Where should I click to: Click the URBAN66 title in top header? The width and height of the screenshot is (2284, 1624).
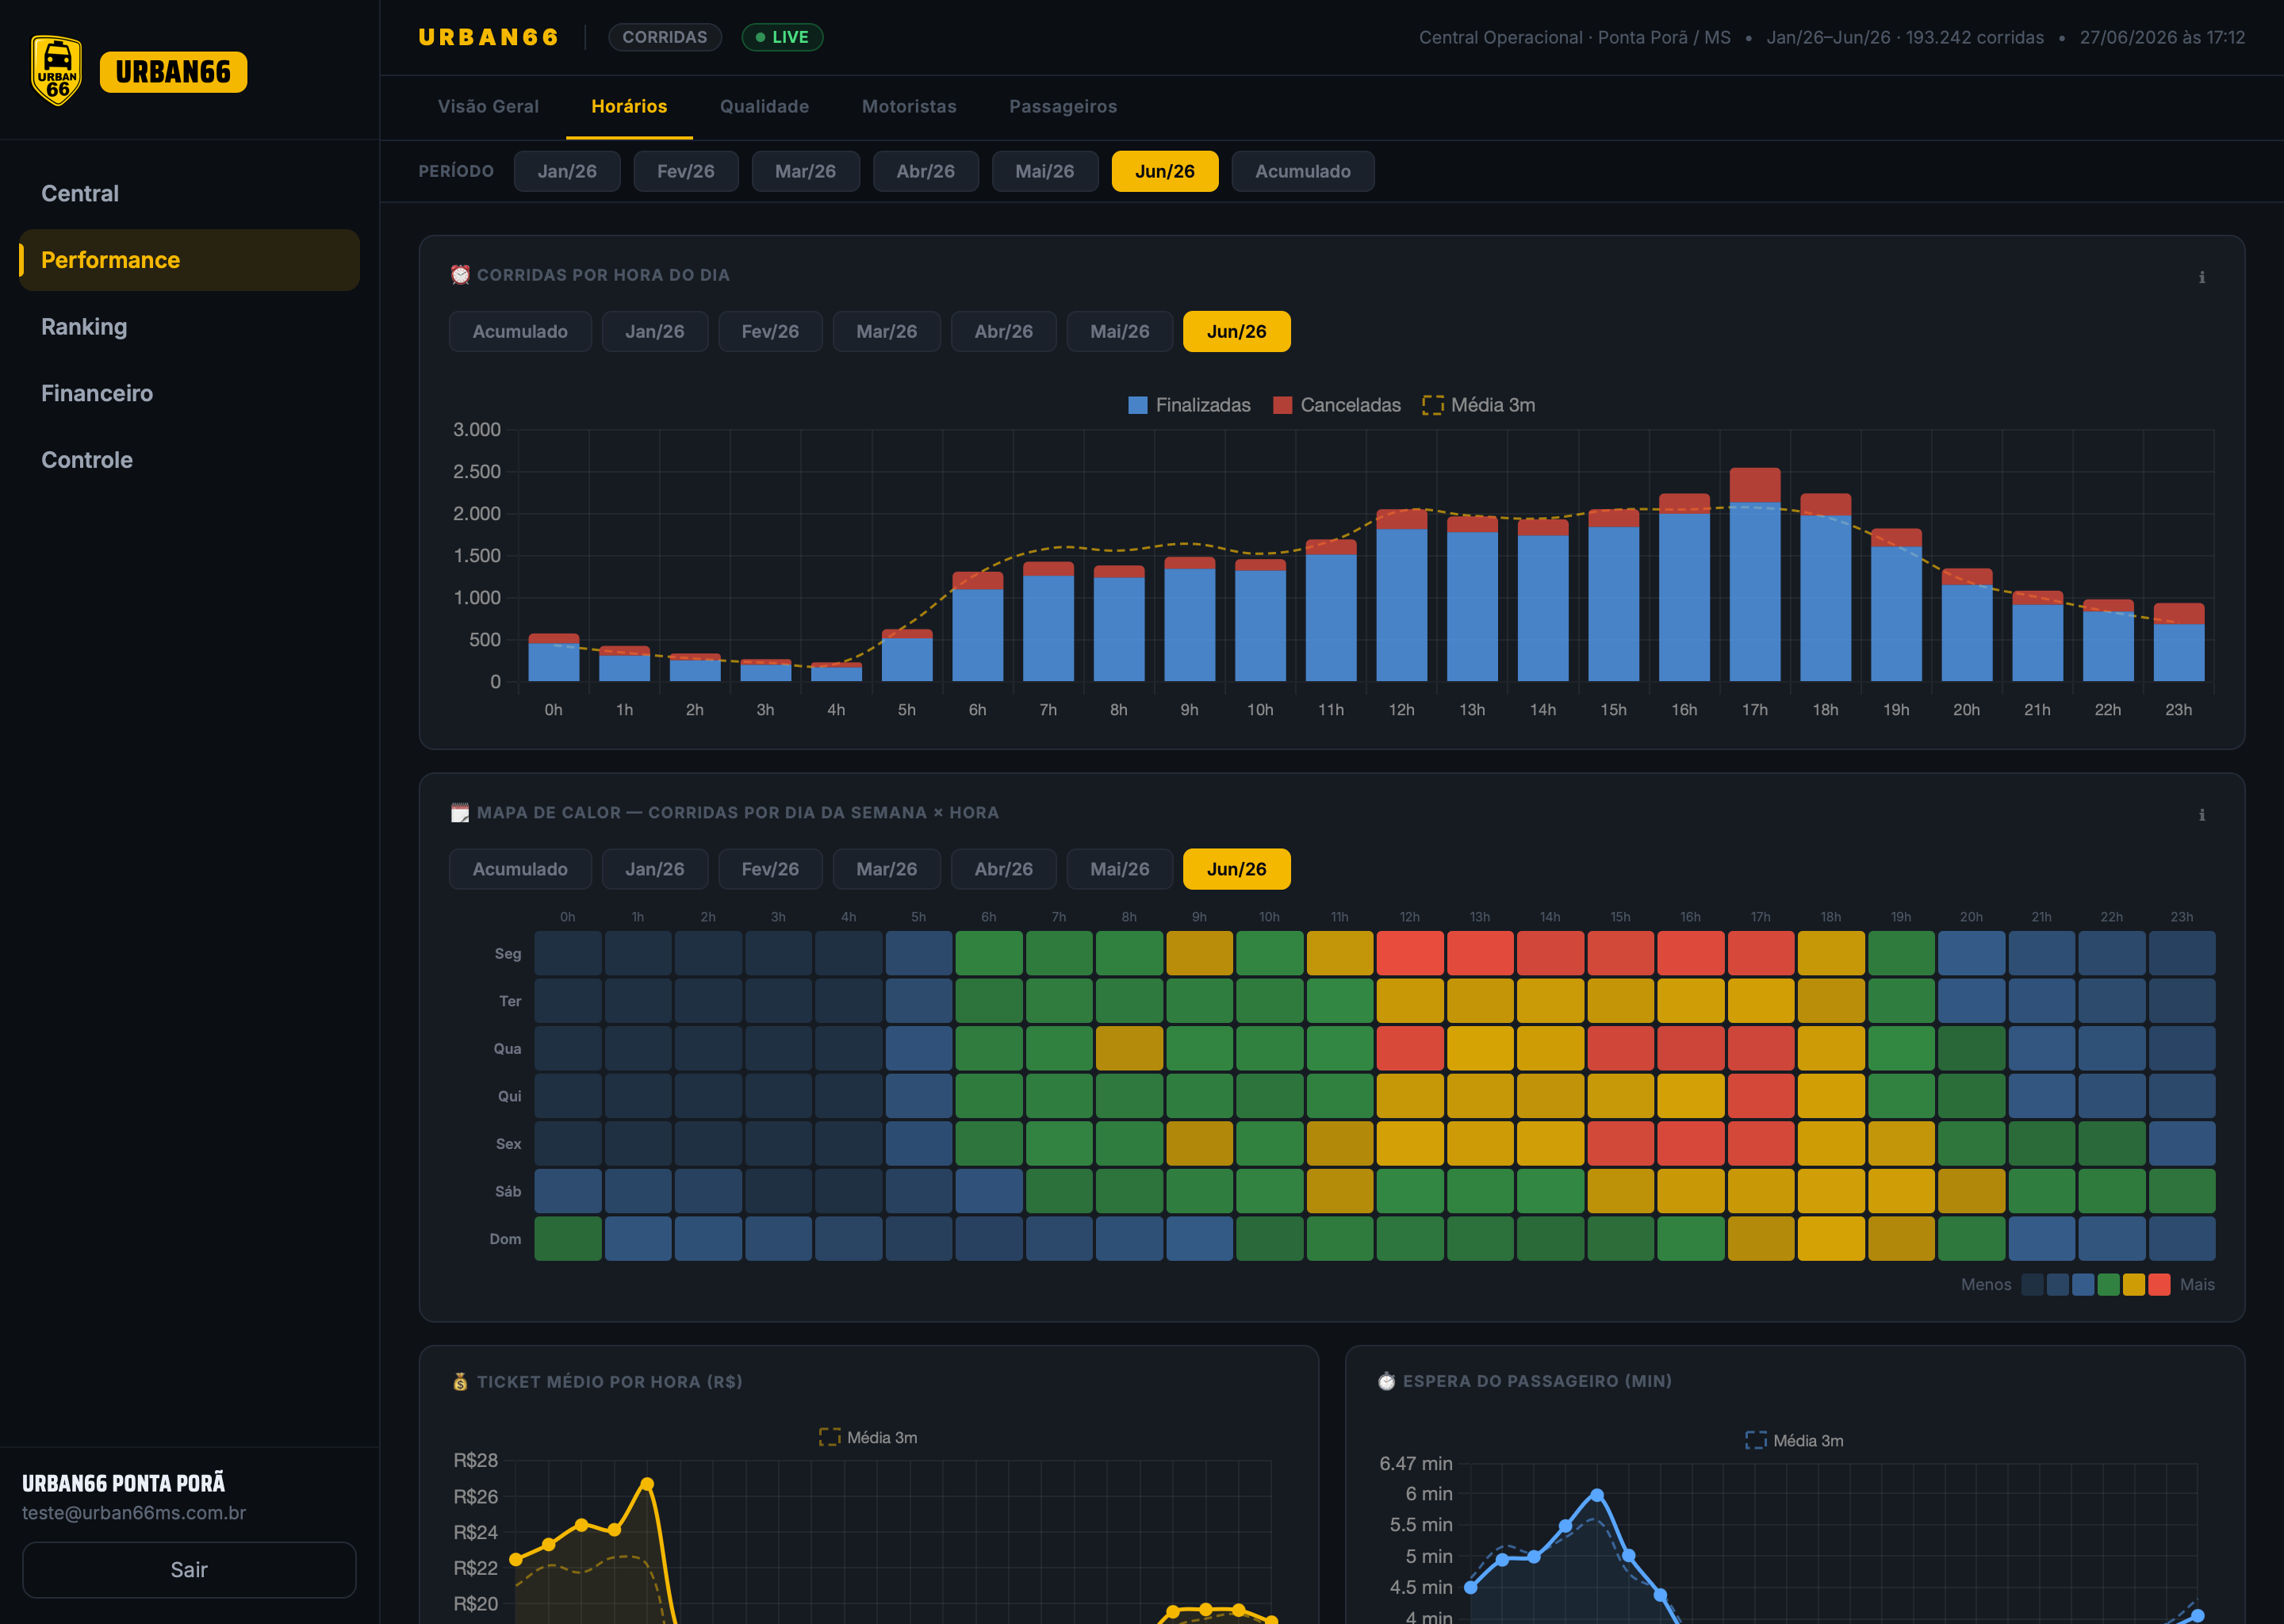pyautogui.click(x=489, y=37)
